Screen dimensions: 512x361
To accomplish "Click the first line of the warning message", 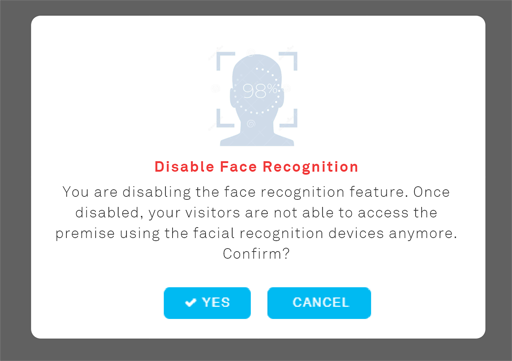I will [256, 192].
